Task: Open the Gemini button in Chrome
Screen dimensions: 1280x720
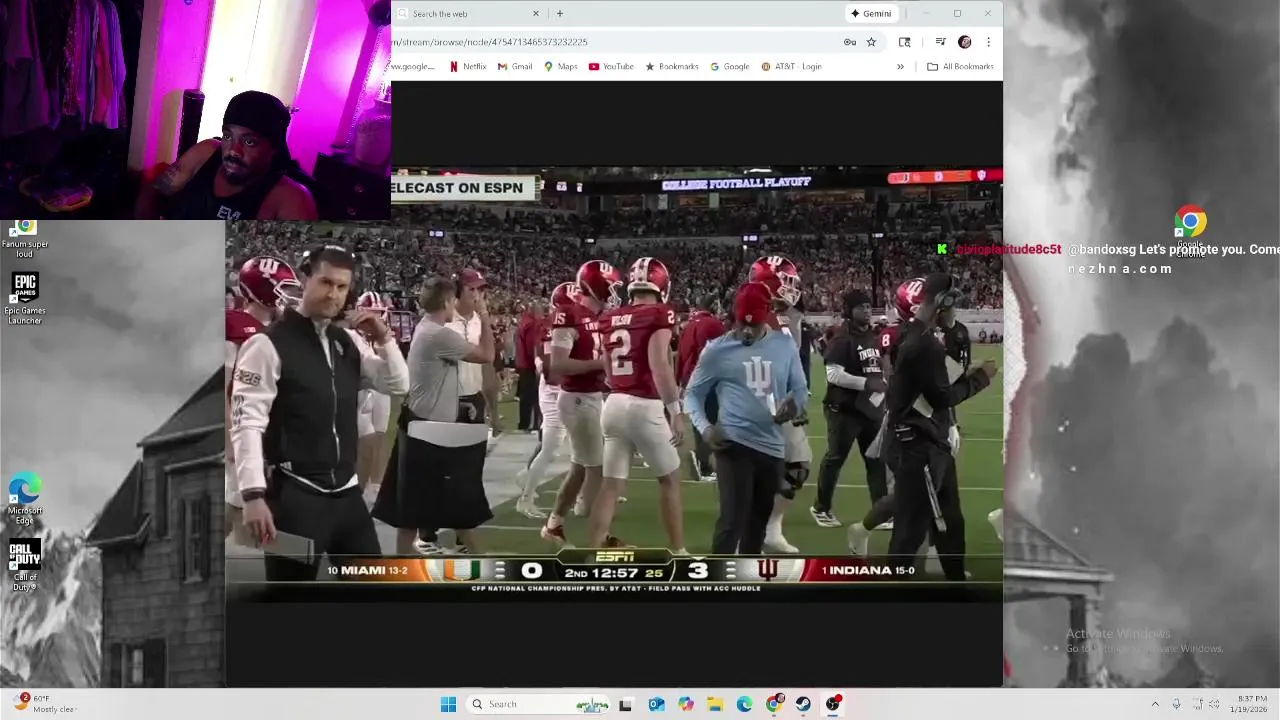Action: pos(871,14)
